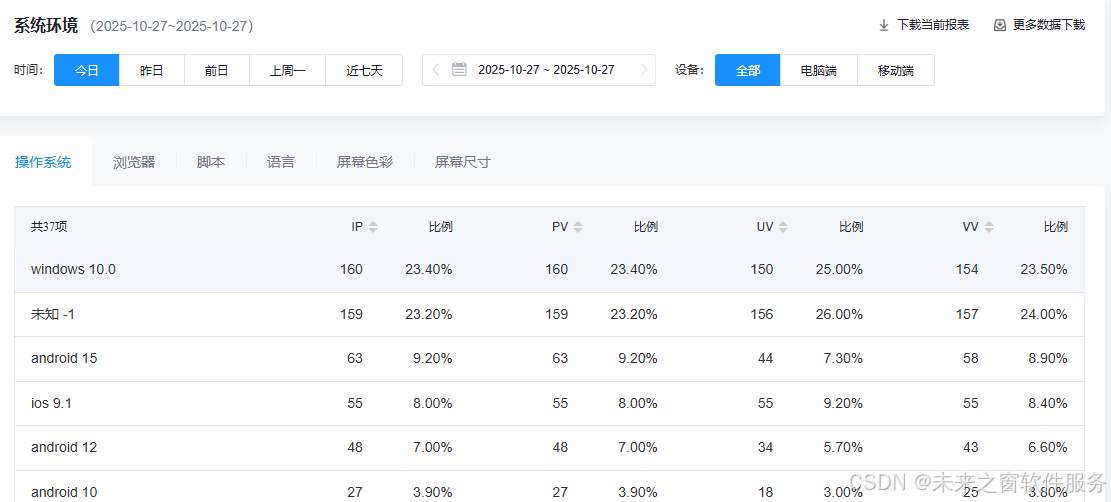Click UV ratio 5.70% in android 12 row
The height and width of the screenshot is (502, 1111).
[843, 448]
